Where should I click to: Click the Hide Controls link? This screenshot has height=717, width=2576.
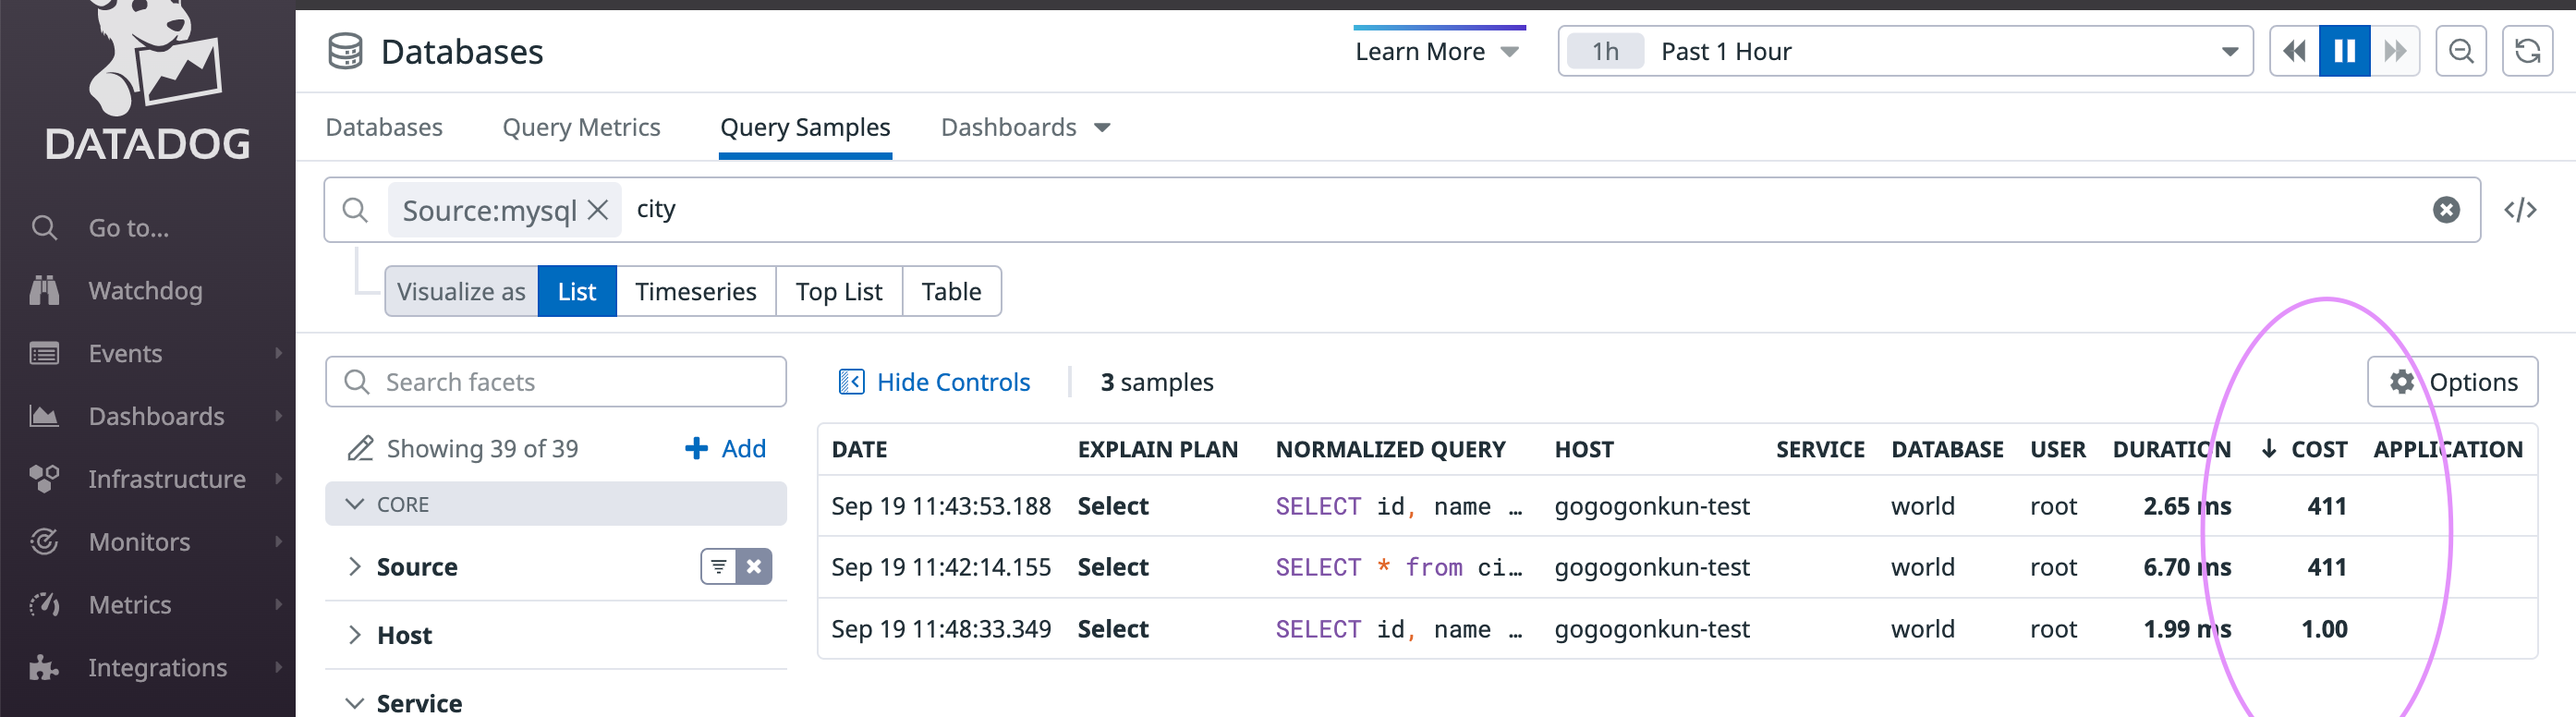[952, 382]
